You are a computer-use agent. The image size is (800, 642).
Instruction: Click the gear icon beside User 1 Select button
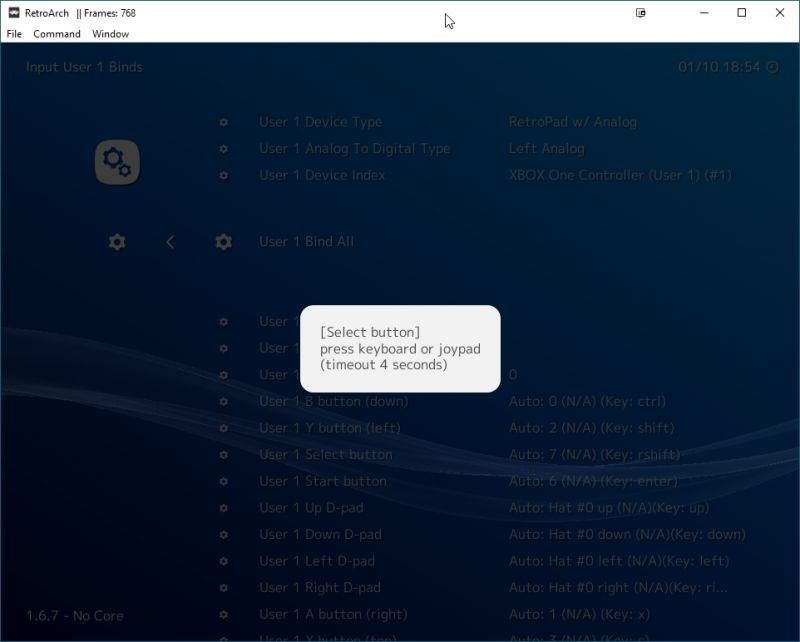click(x=222, y=454)
